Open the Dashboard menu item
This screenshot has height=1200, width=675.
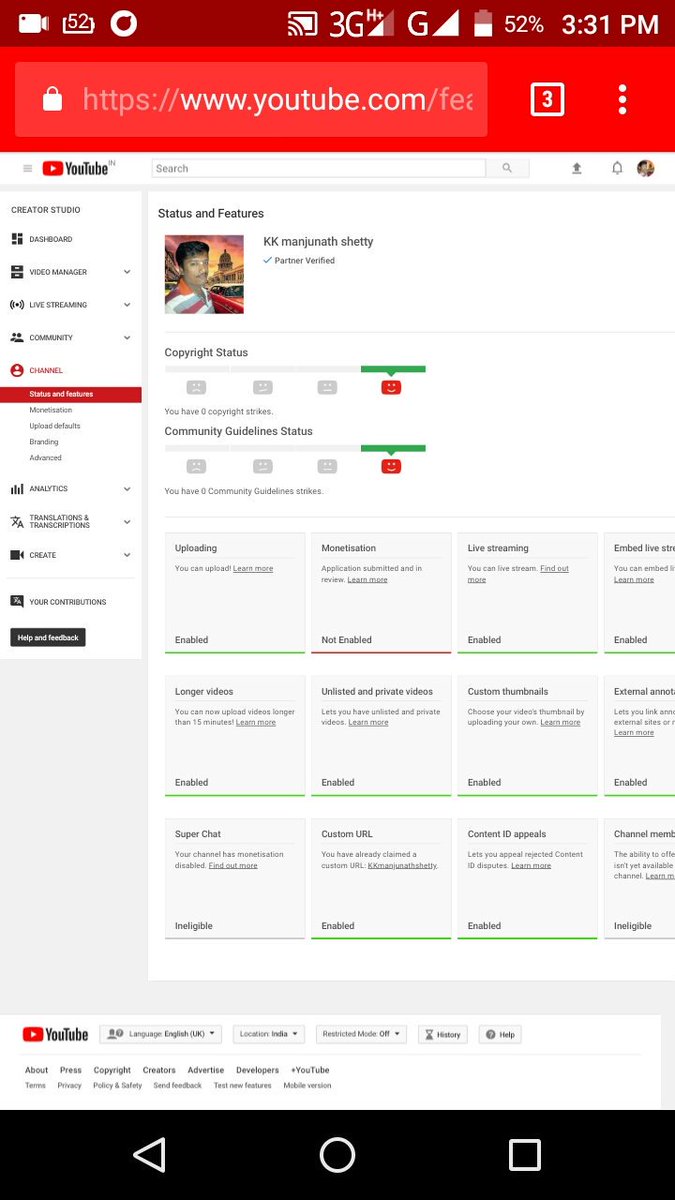[x=51, y=239]
